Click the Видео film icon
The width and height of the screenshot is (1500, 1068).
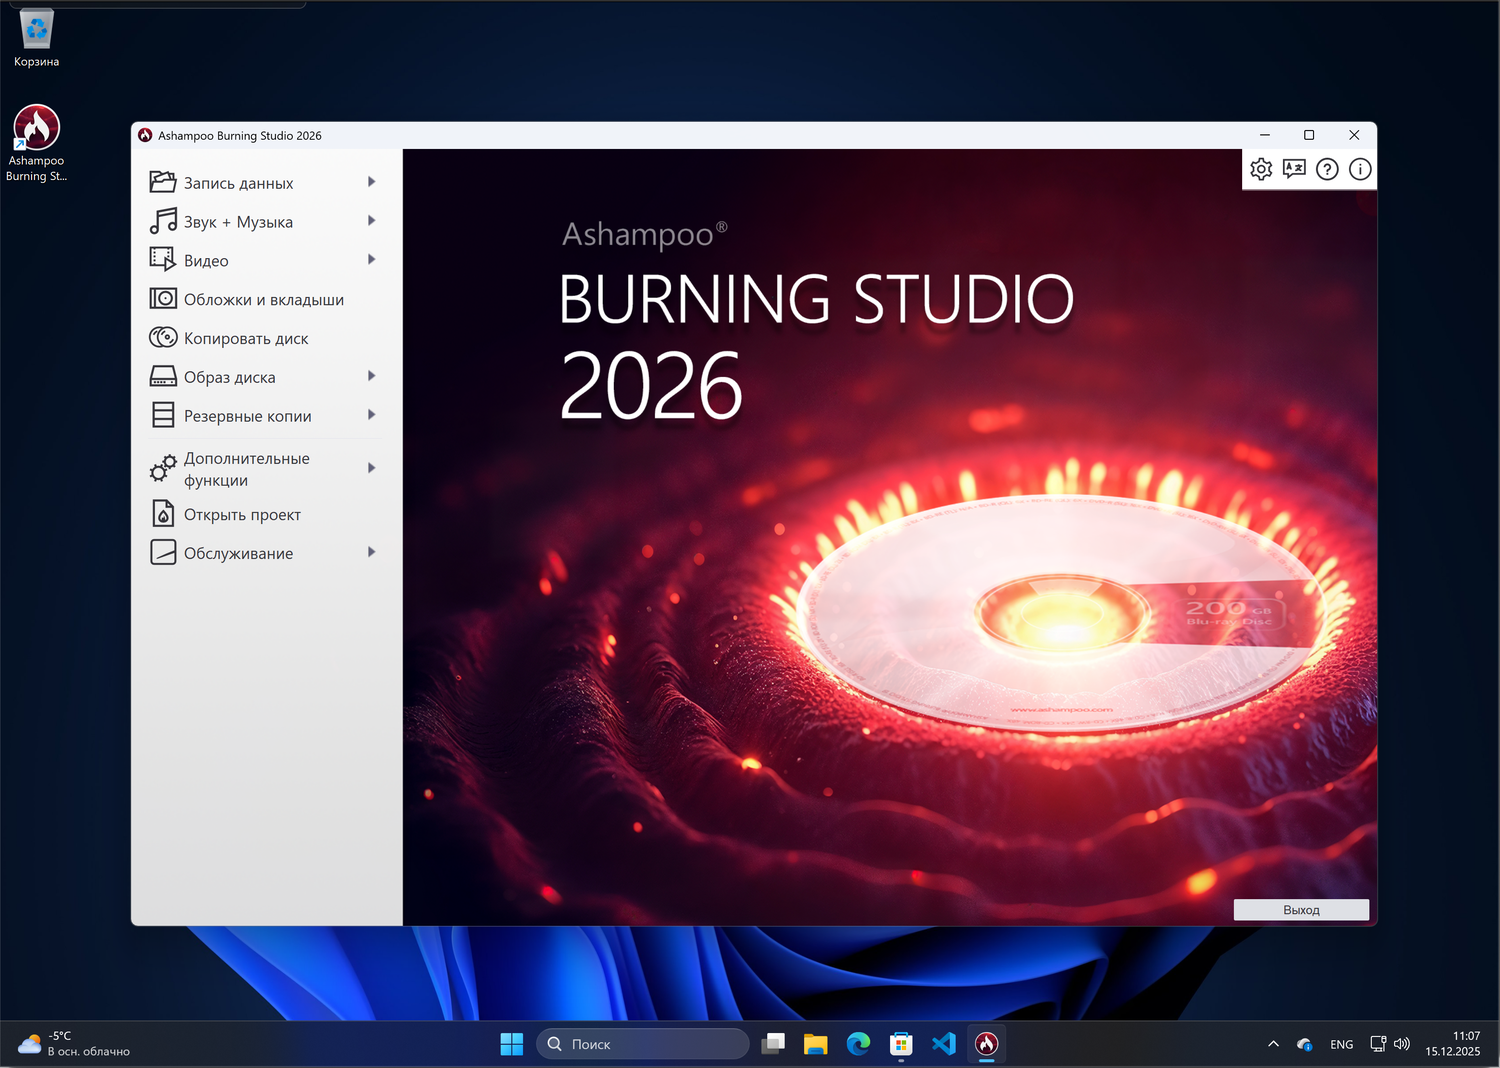tap(163, 260)
